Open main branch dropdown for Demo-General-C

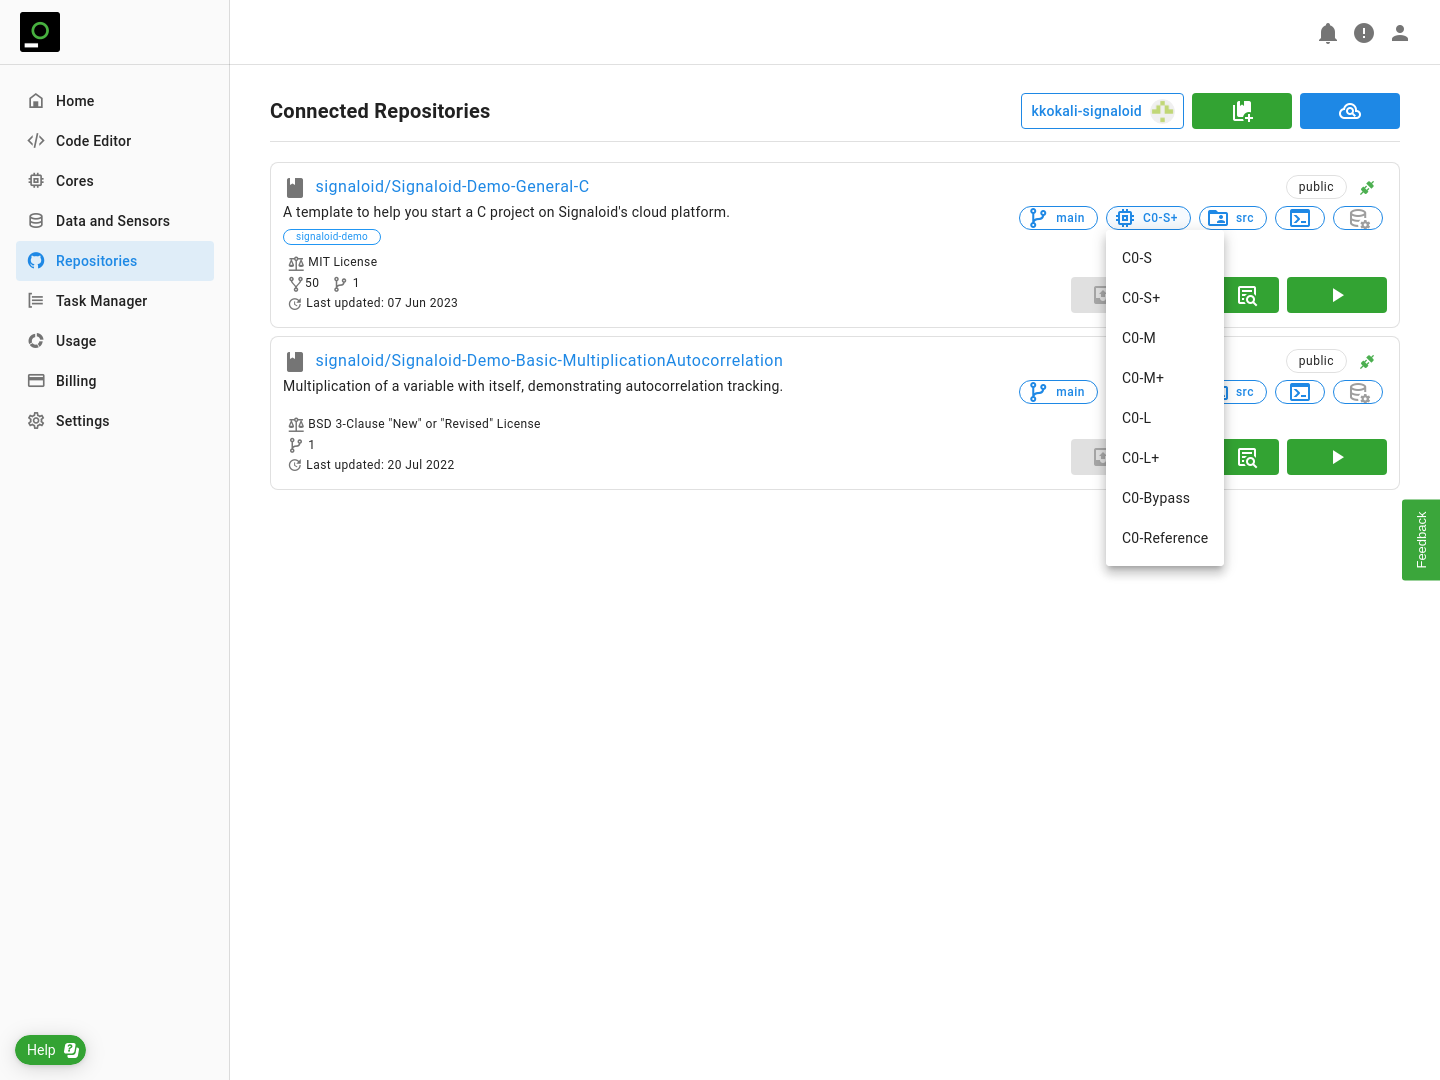(1058, 218)
